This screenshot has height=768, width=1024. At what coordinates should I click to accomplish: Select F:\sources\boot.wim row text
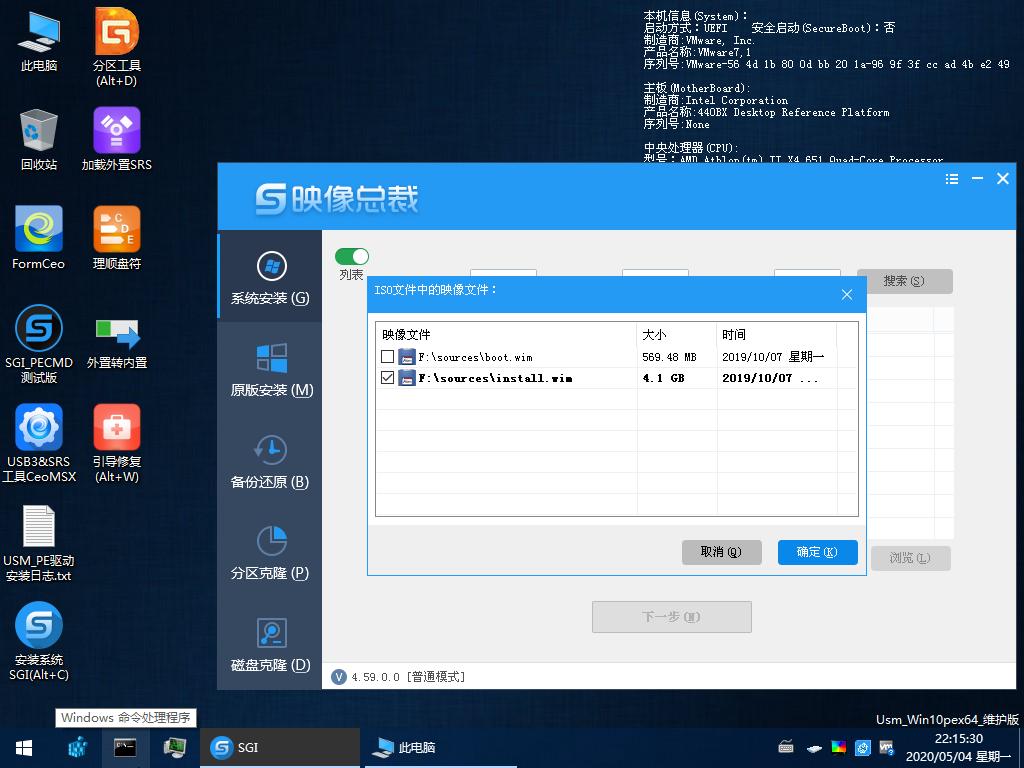coord(475,357)
